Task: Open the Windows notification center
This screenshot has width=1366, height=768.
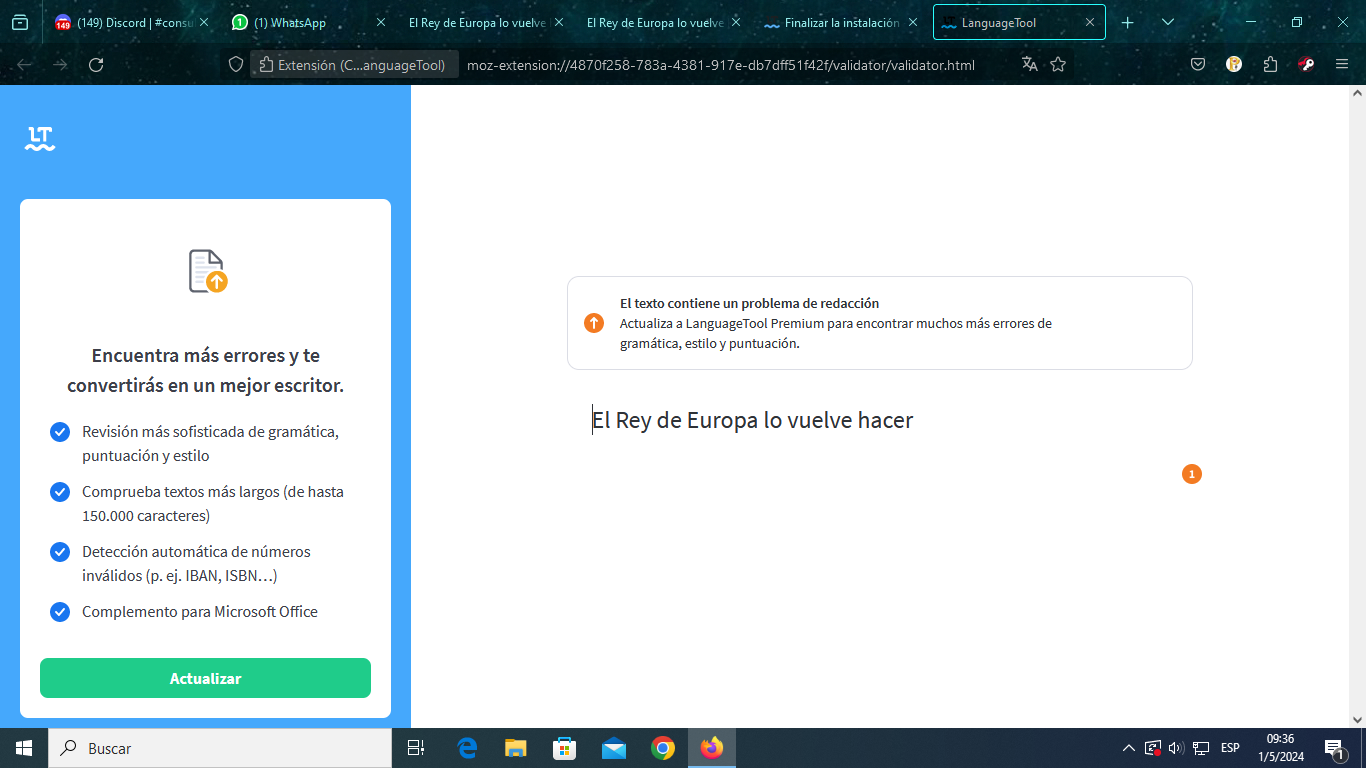Action: pyautogui.click(x=1334, y=748)
